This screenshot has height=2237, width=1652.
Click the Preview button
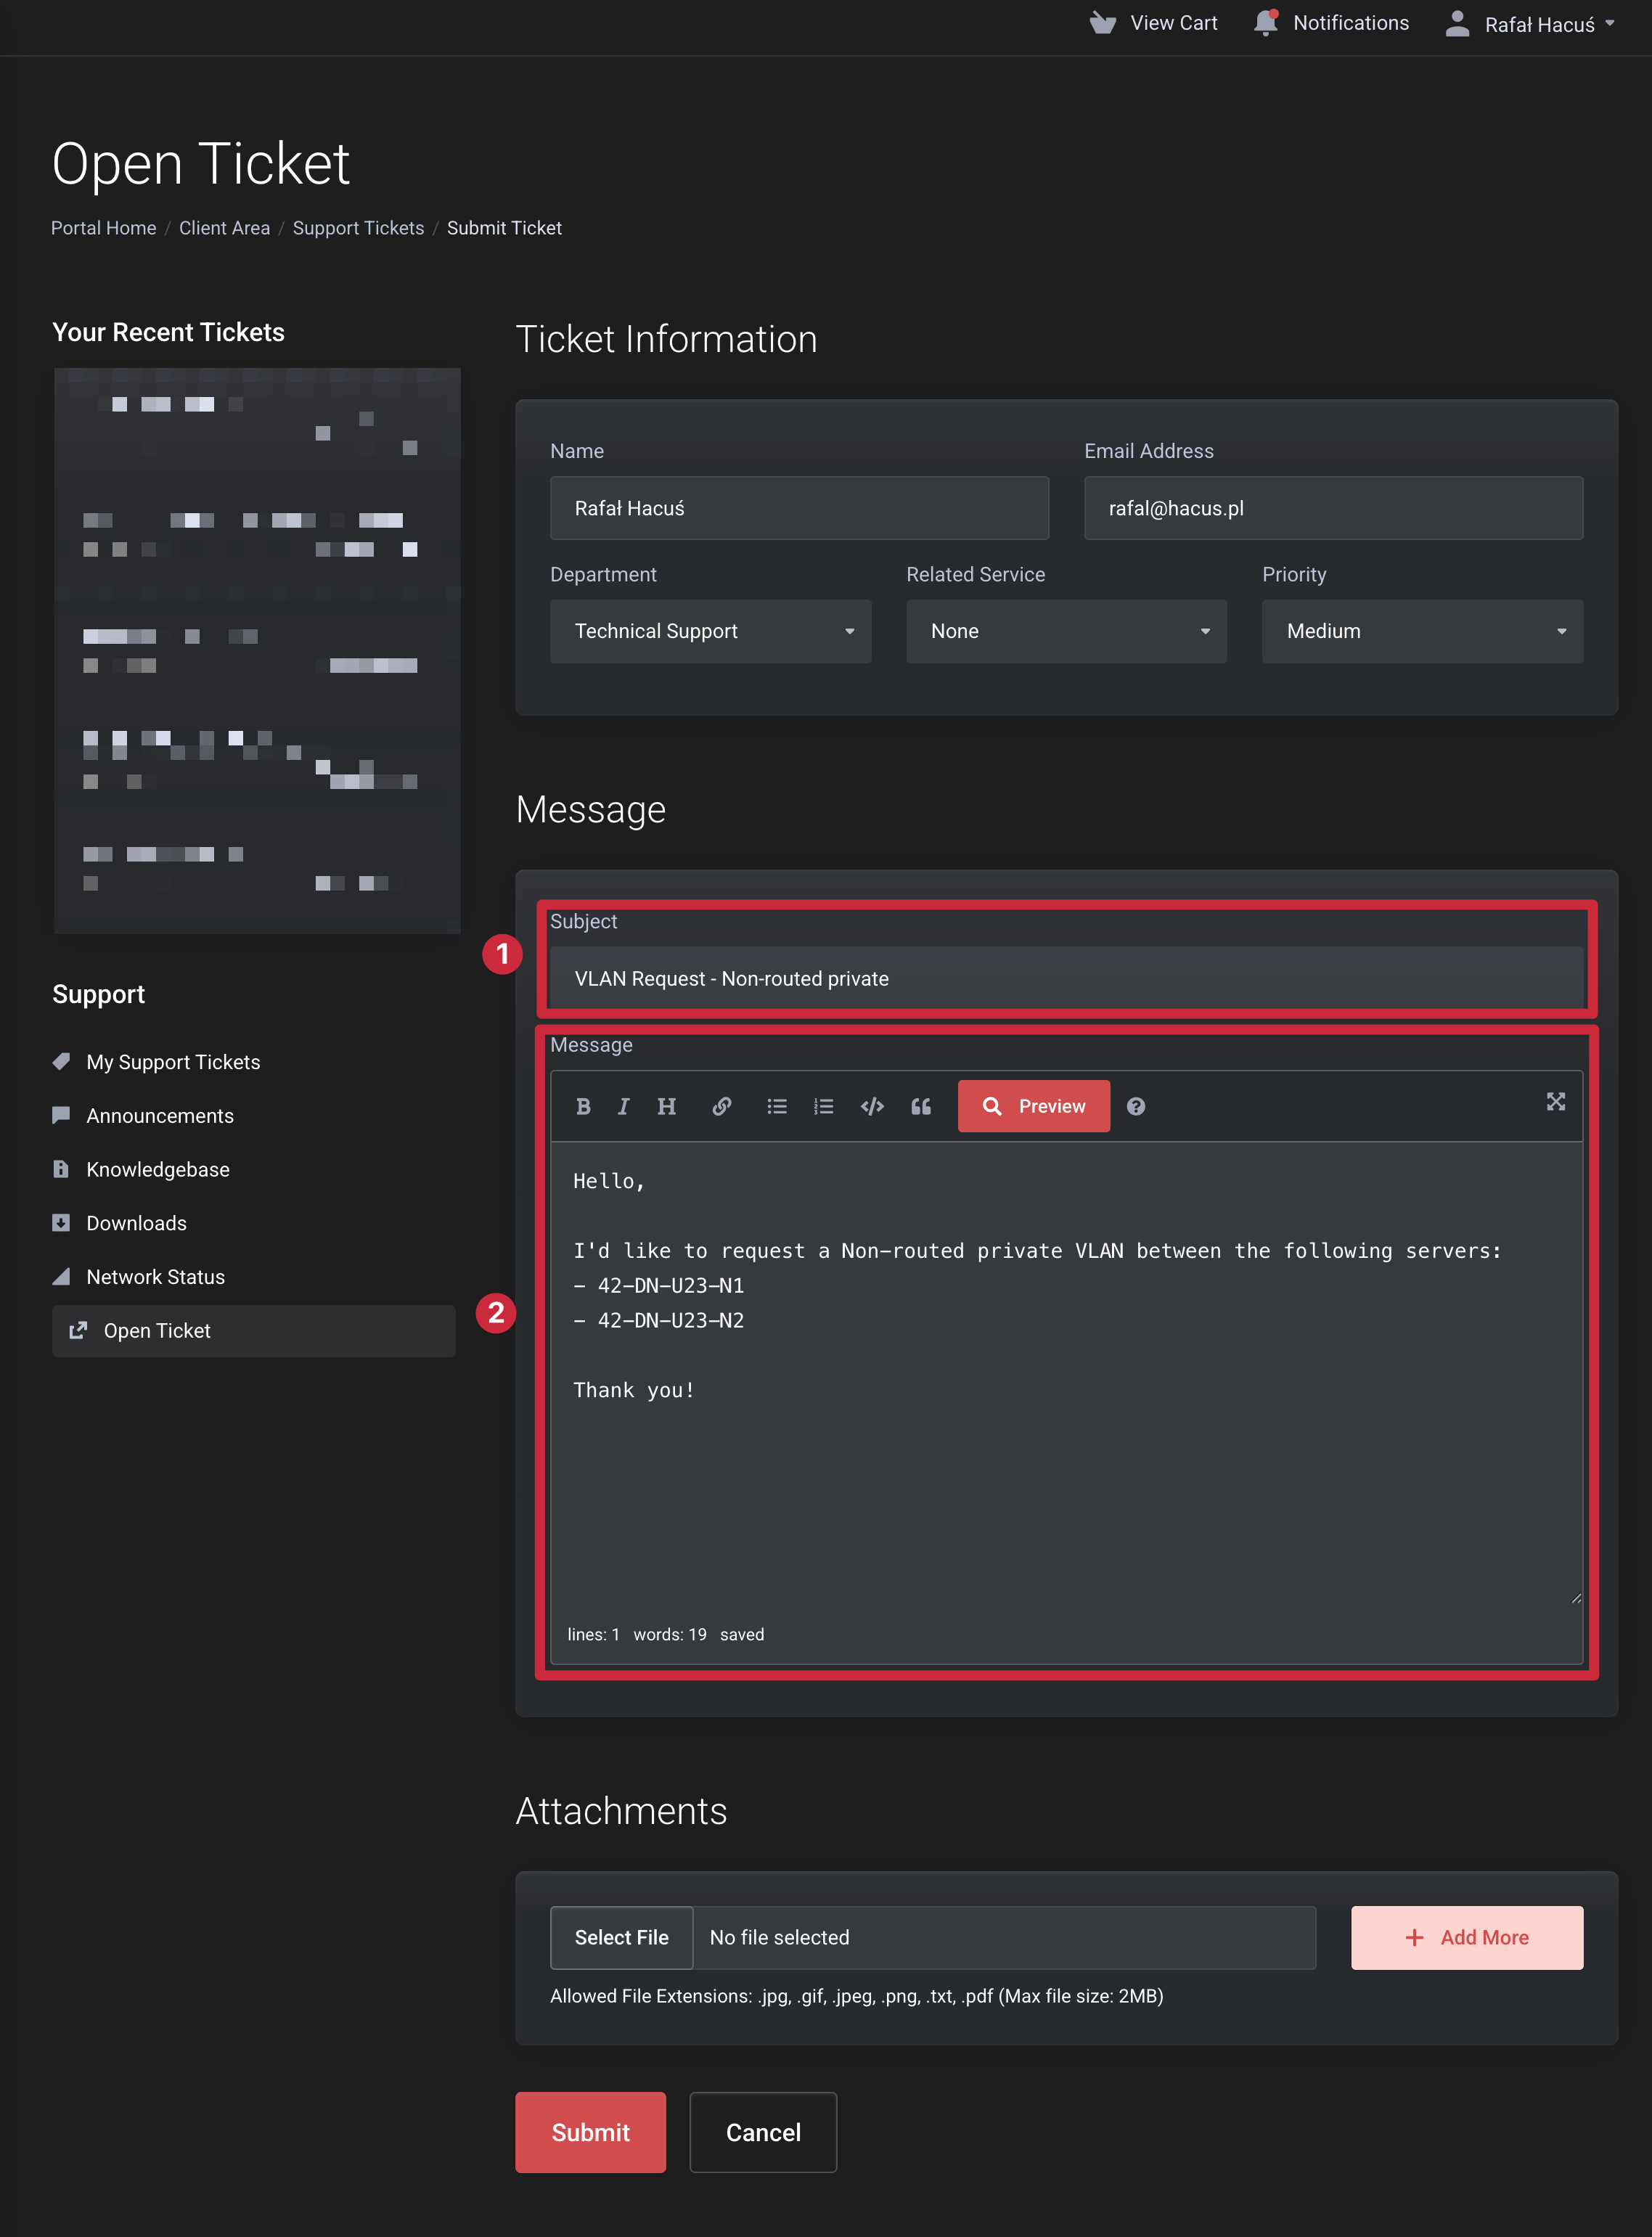click(1033, 1106)
